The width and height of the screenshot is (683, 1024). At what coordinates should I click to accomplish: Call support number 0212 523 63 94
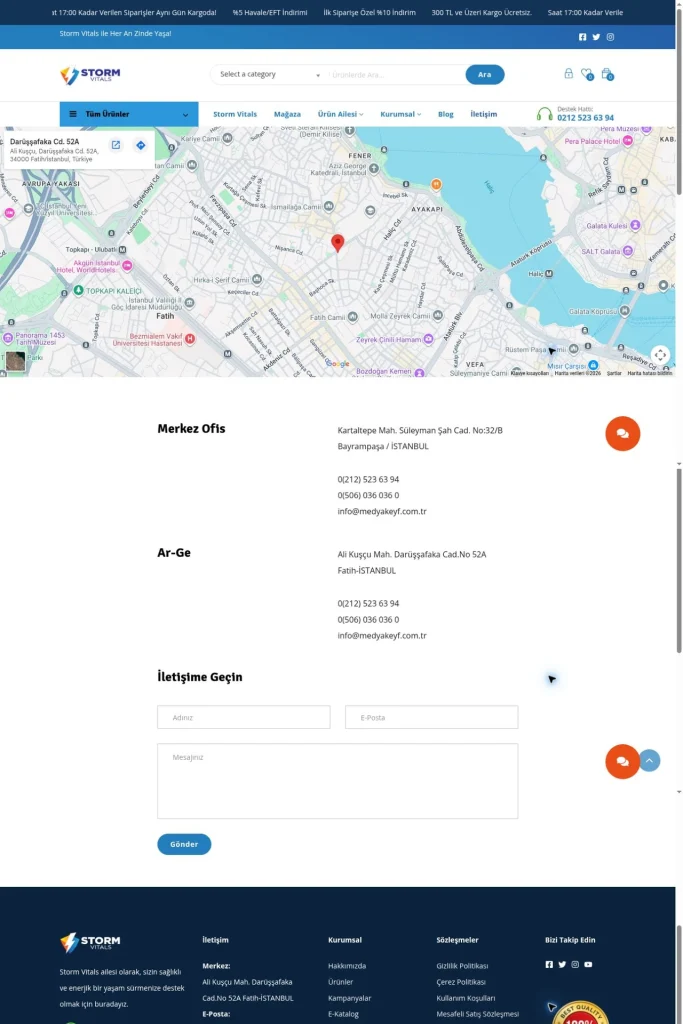(585, 118)
